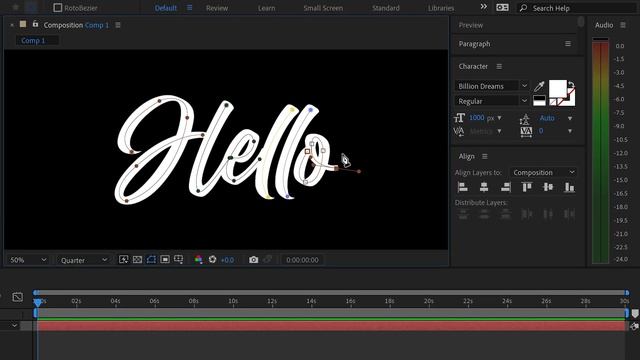
Task: Select the eyedropper in Character panel
Action: (x=539, y=86)
